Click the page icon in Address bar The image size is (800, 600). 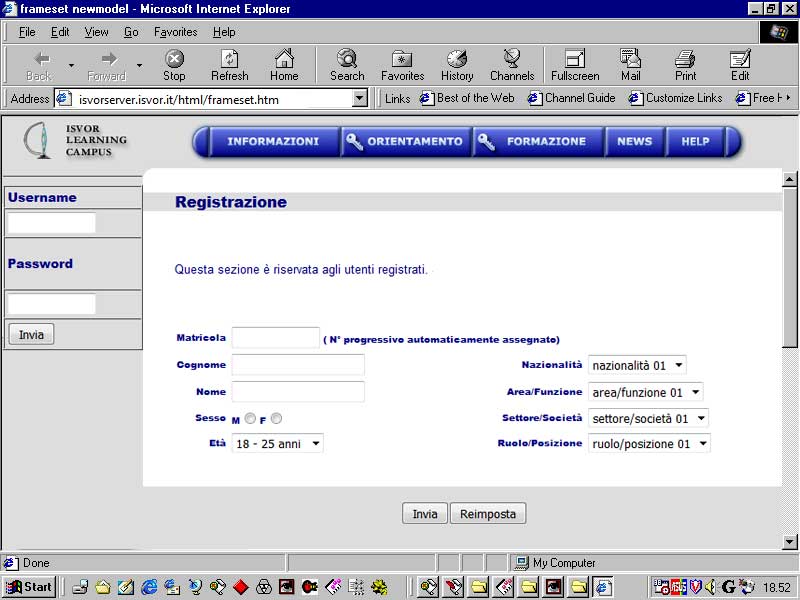pos(63,98)
